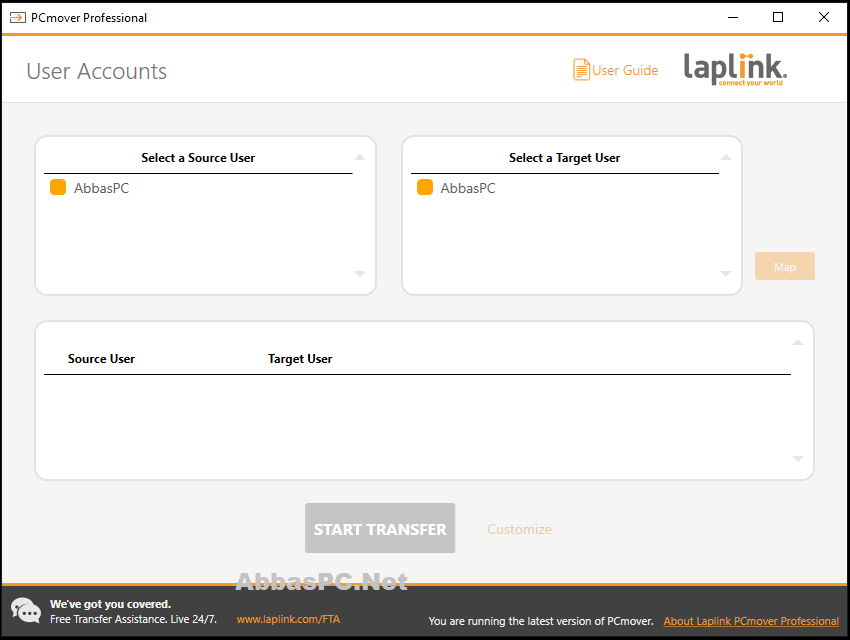Click the Map button
Viewport: 850px width, 640px height.
click(784, 266)
